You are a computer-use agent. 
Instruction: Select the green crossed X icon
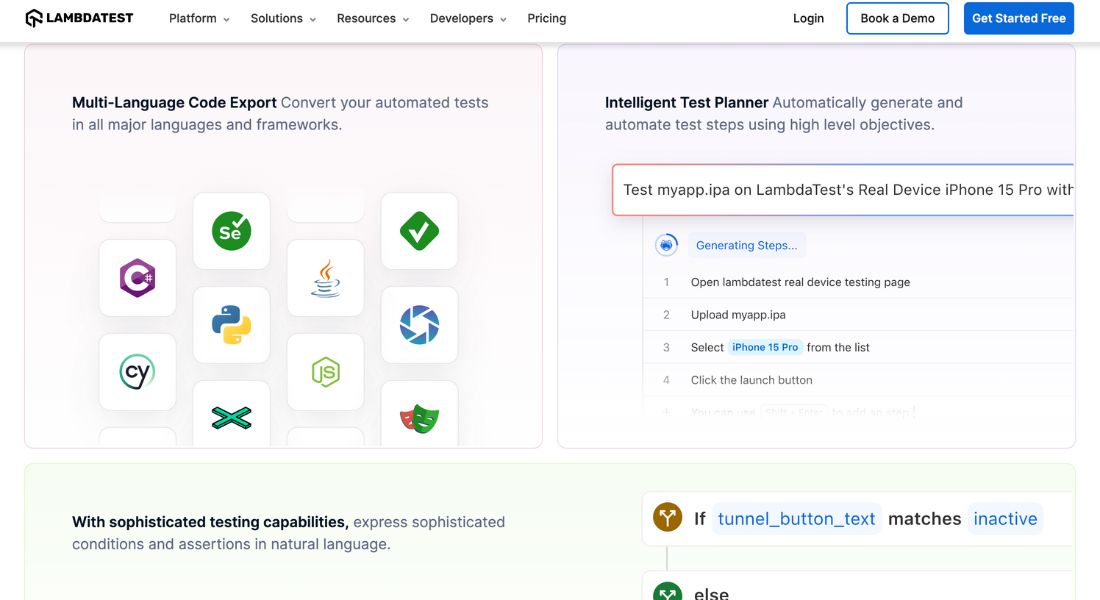click(232, 418)
